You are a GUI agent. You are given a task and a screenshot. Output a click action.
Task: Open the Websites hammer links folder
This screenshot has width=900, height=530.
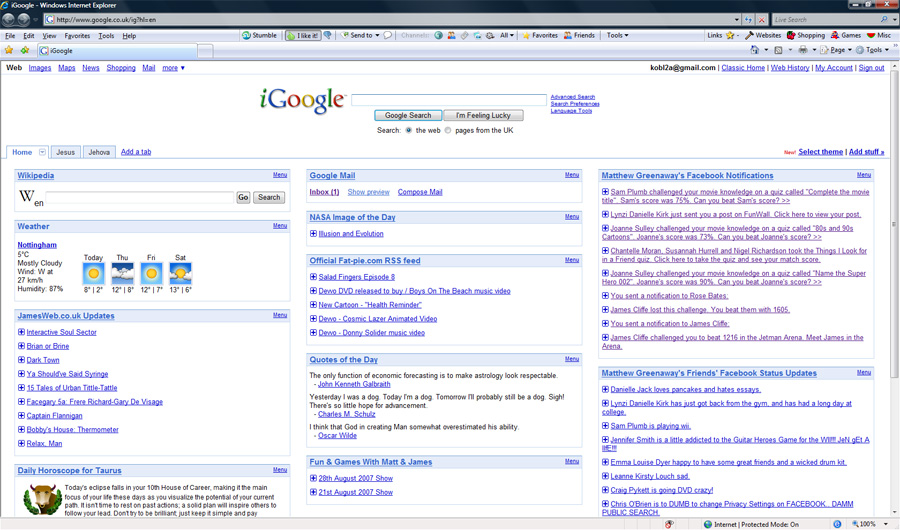[x=749, y=35]
